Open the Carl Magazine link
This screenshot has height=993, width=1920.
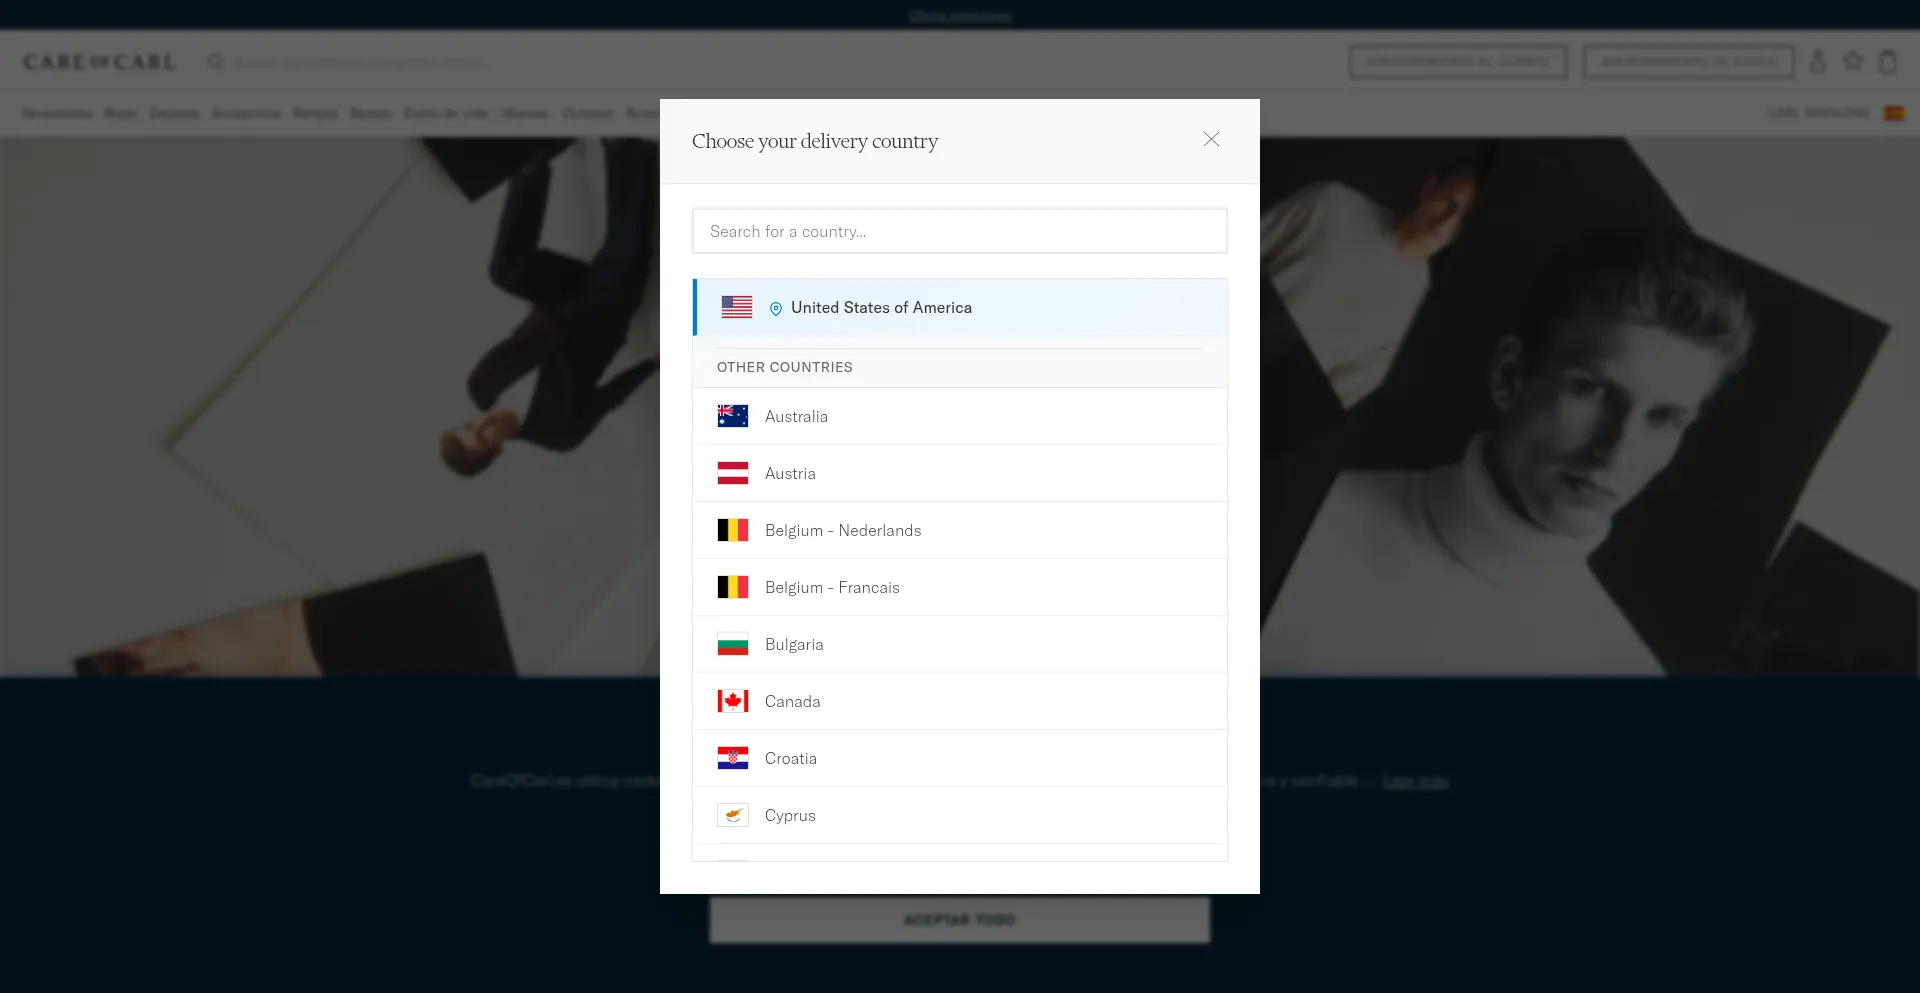[x=1818, y=113]
